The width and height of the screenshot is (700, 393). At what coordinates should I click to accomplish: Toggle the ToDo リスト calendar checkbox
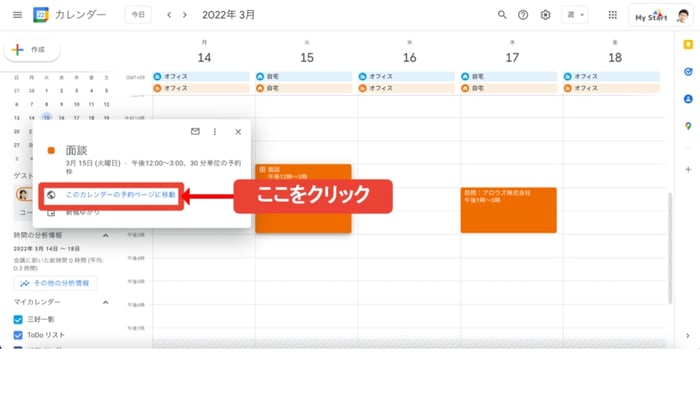[18, 335]
